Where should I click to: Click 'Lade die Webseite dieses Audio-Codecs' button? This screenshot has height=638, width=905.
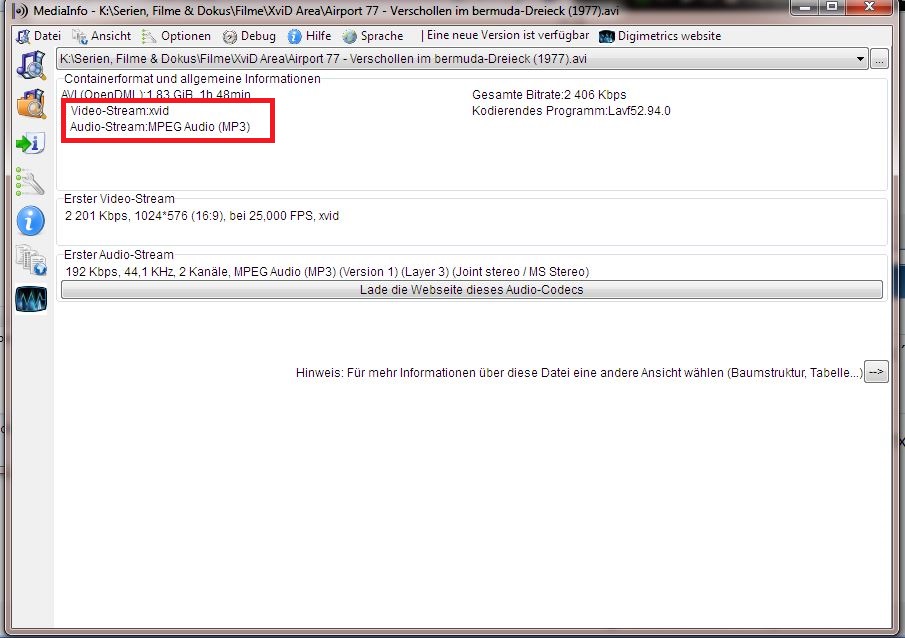click(472, 290)
